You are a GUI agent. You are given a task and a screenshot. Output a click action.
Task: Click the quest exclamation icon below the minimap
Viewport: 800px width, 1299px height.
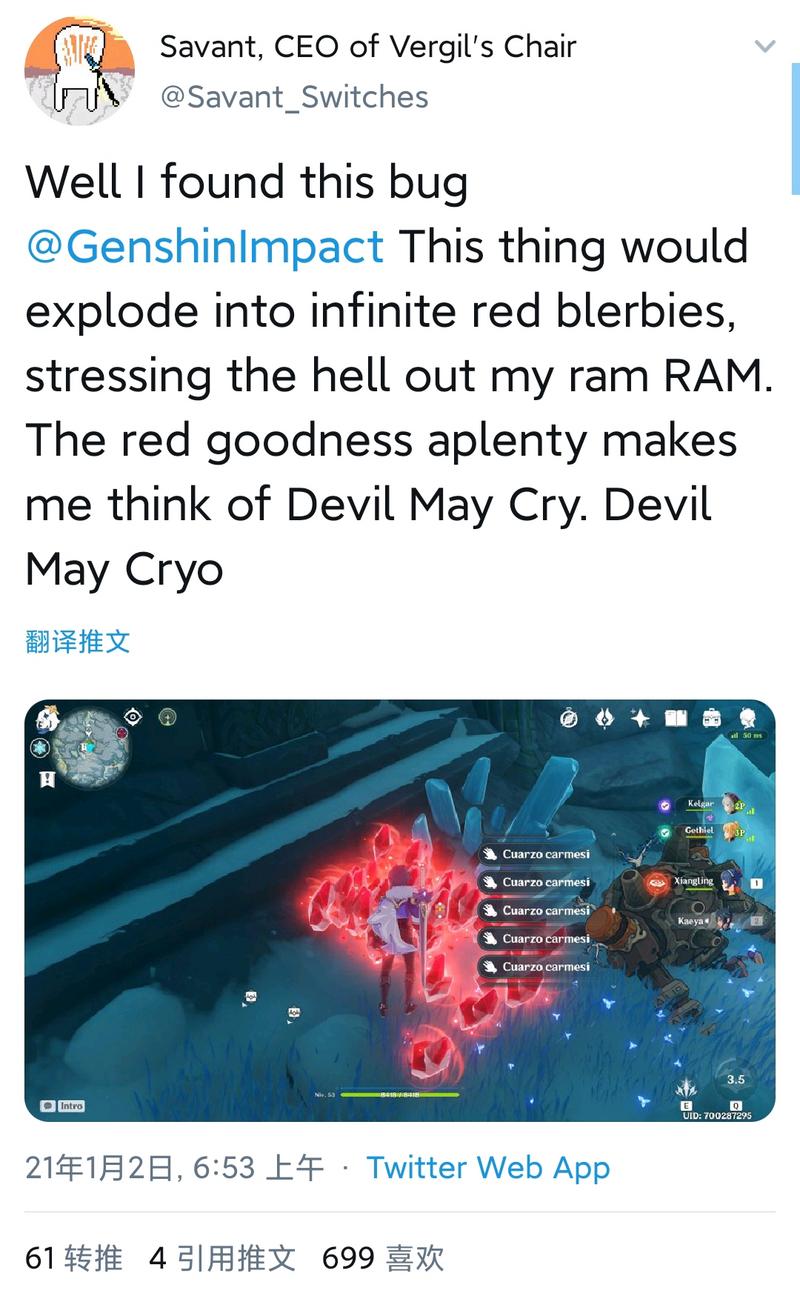pyautogui.click(x=44, y=779)
